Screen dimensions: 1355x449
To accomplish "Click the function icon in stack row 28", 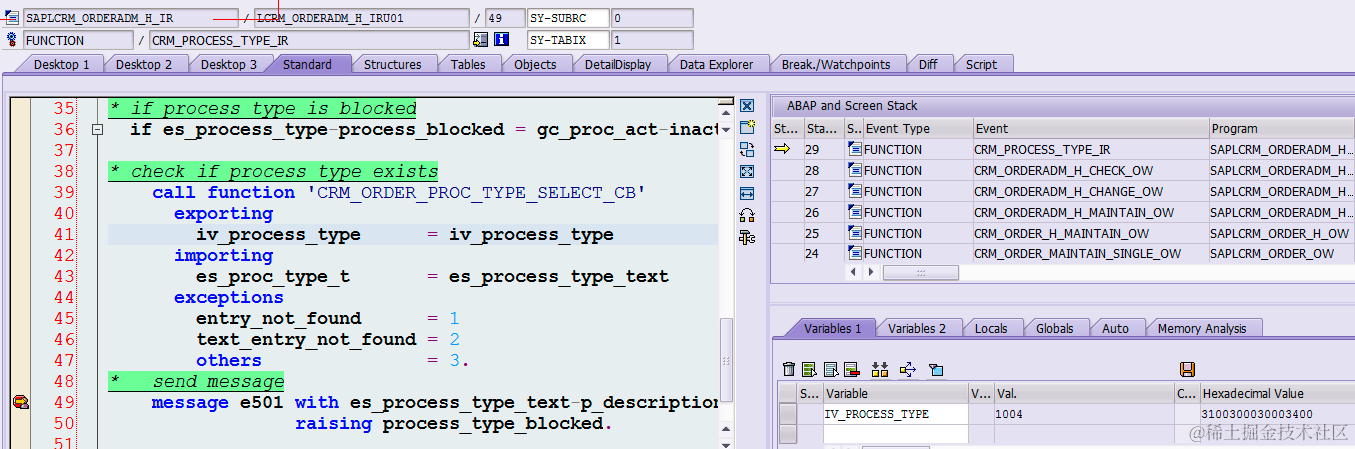I will pyautogui.click(x=854, y=170).
